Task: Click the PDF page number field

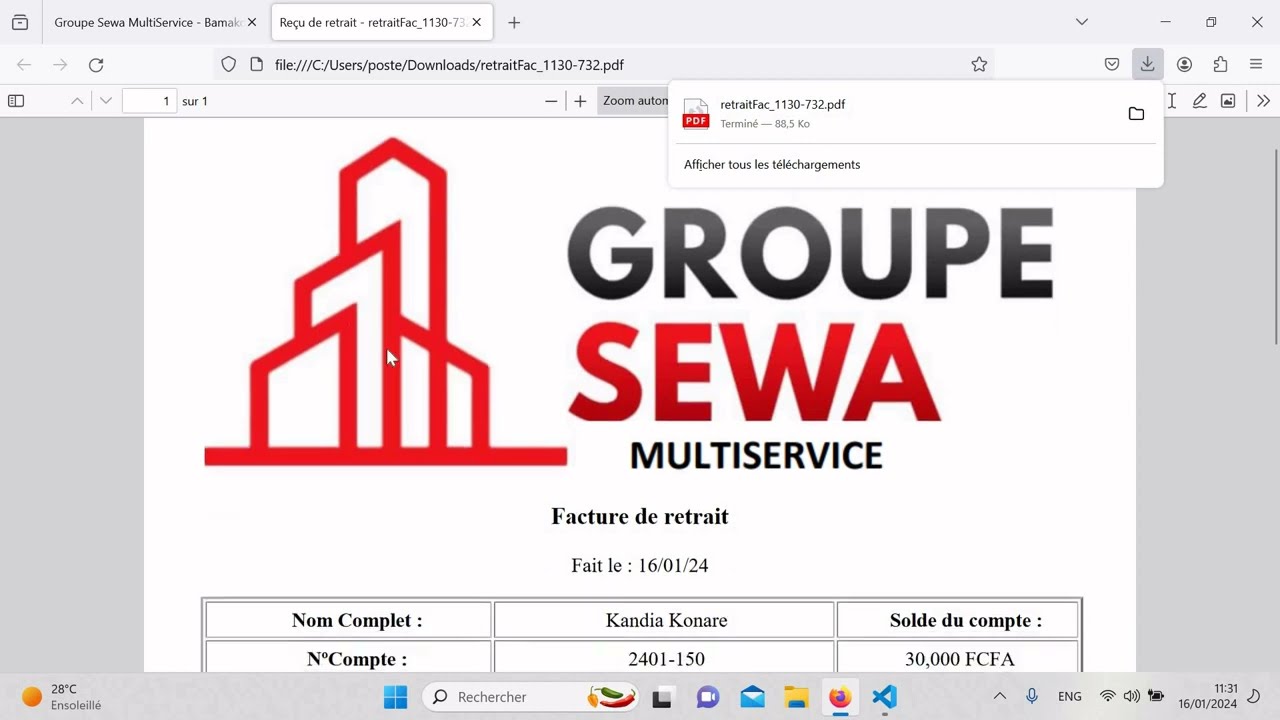Action: [x=149, y=101]
